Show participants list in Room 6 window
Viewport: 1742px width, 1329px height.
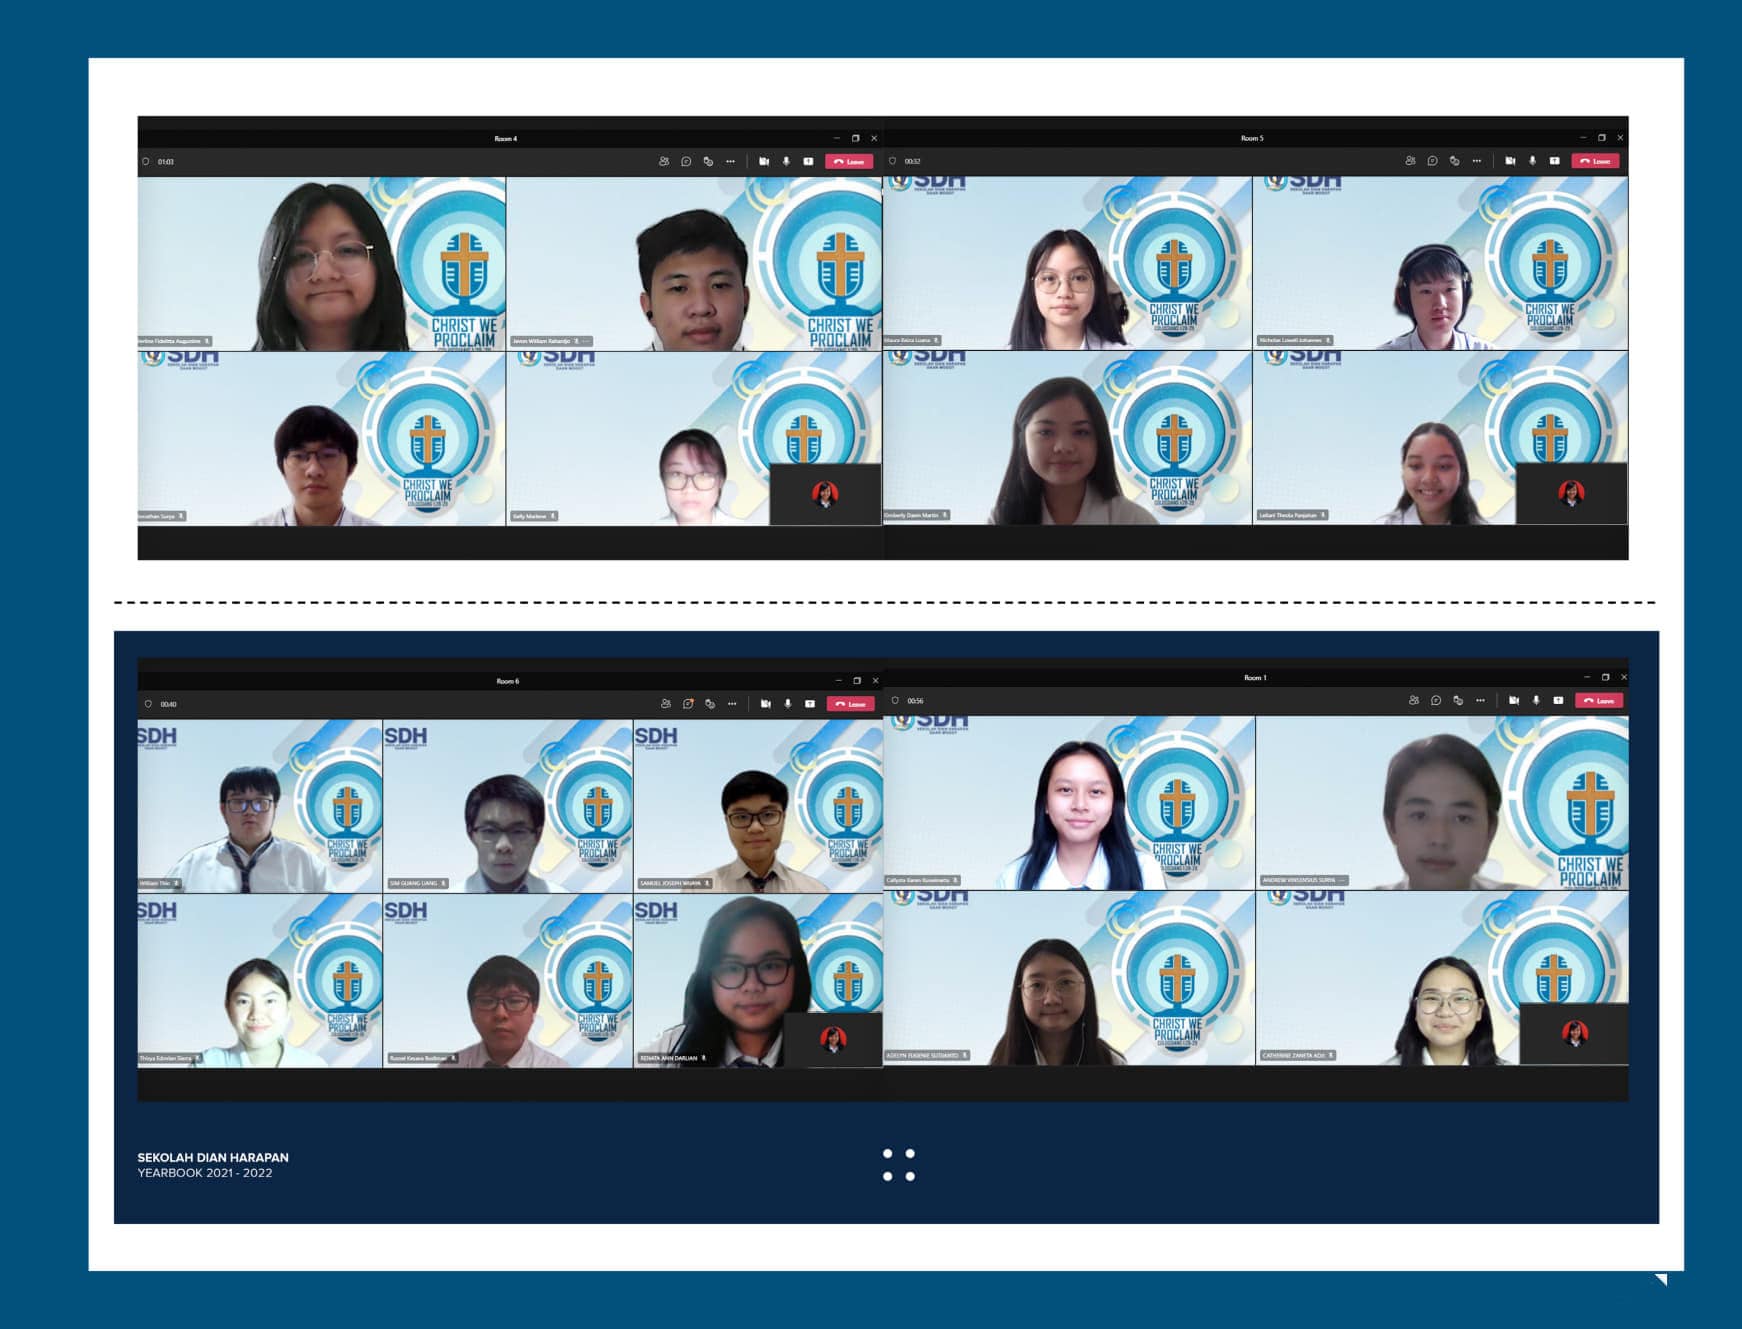666,704
